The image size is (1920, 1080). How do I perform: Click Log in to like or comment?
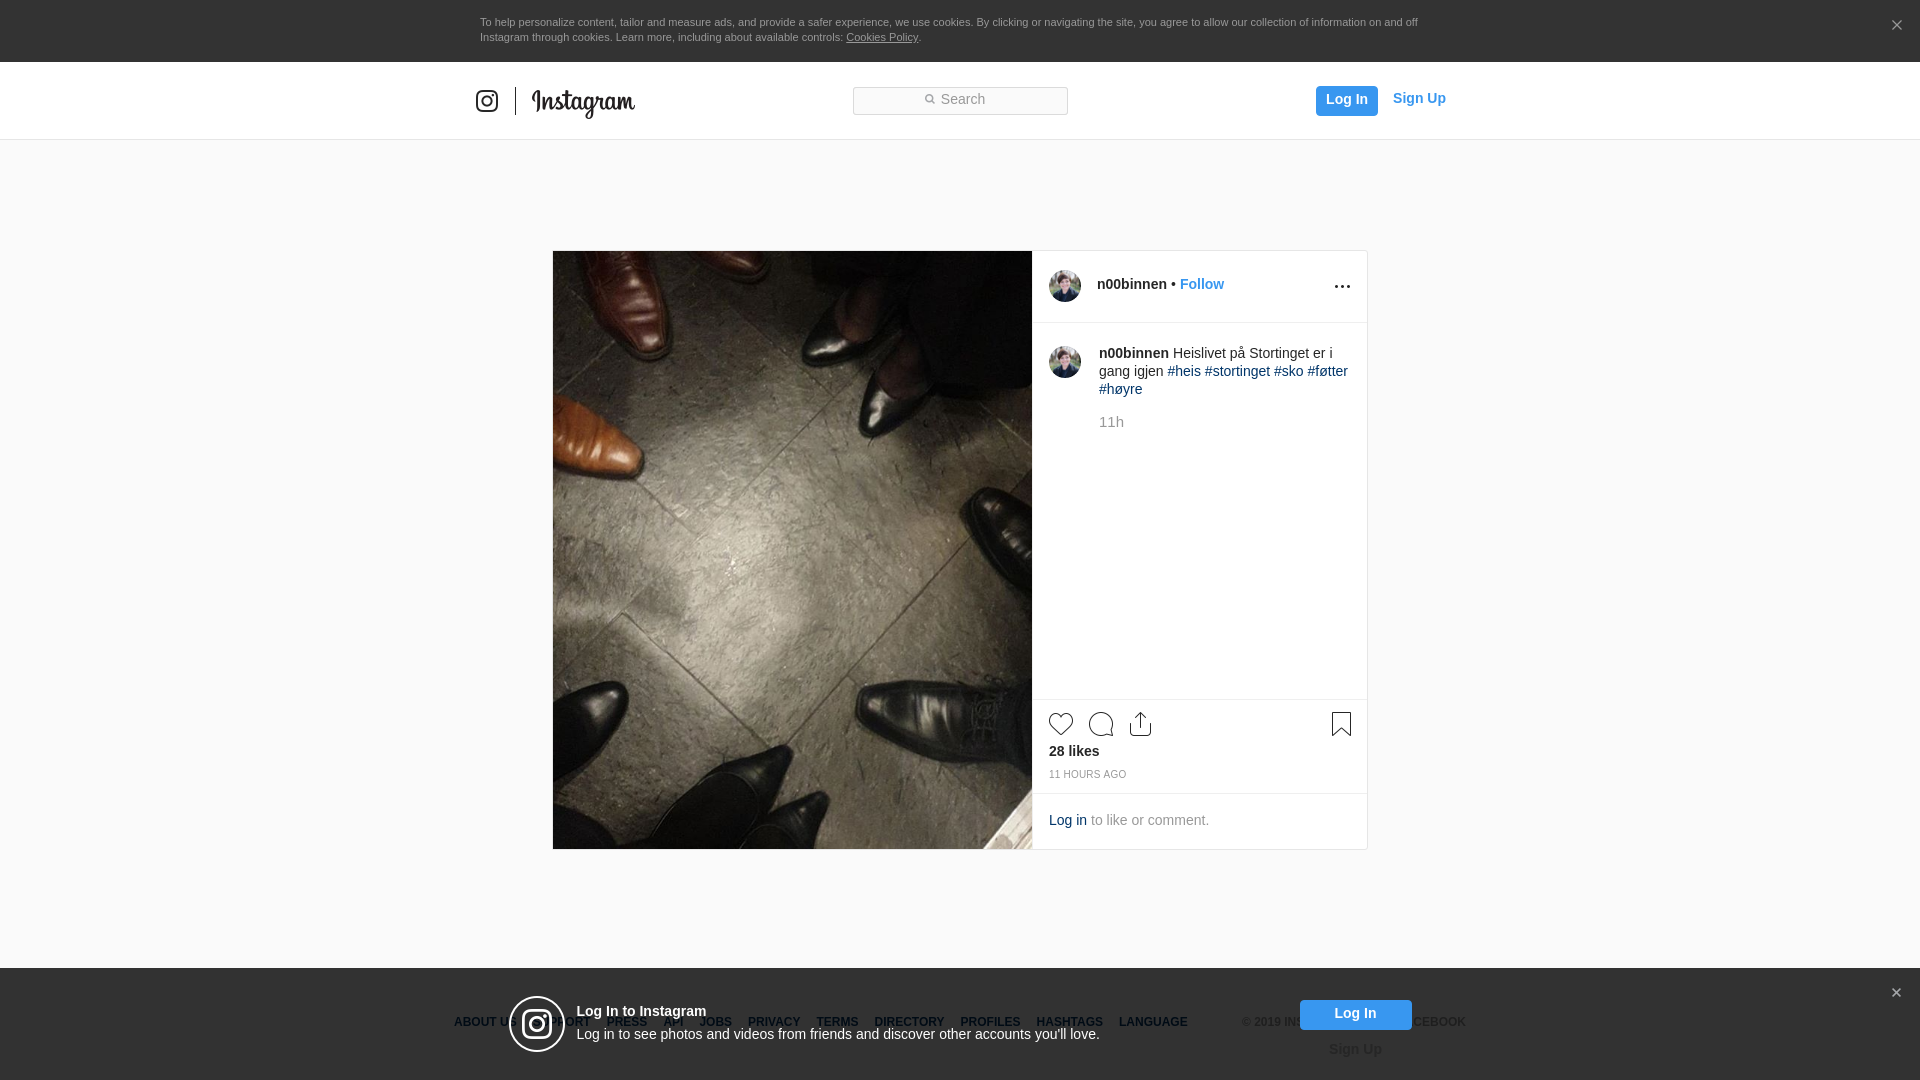click(1068, 820)
